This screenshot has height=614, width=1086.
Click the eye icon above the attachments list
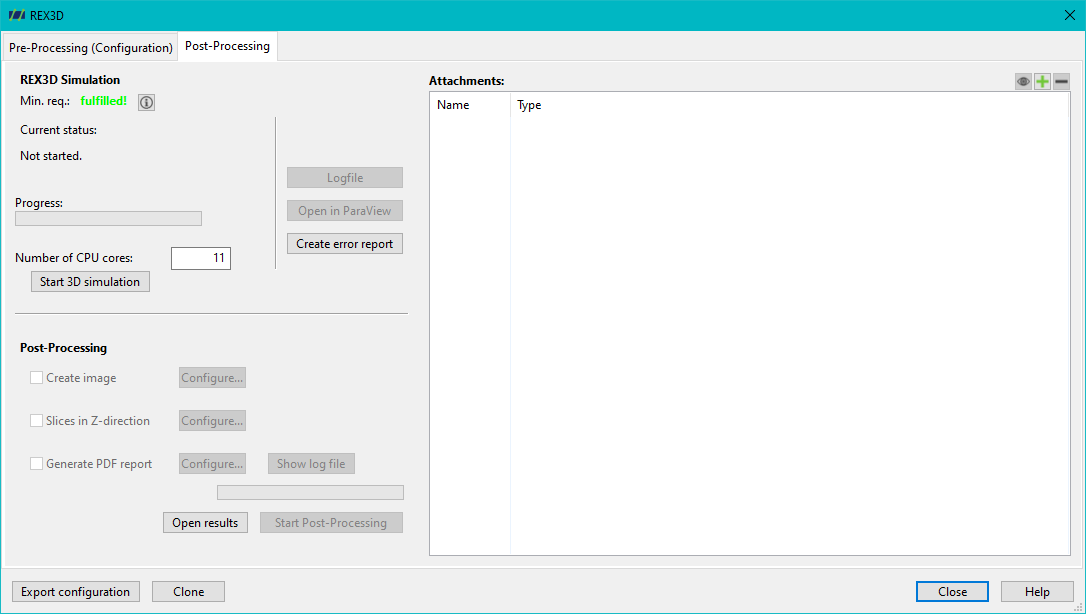click(1023, 82)
